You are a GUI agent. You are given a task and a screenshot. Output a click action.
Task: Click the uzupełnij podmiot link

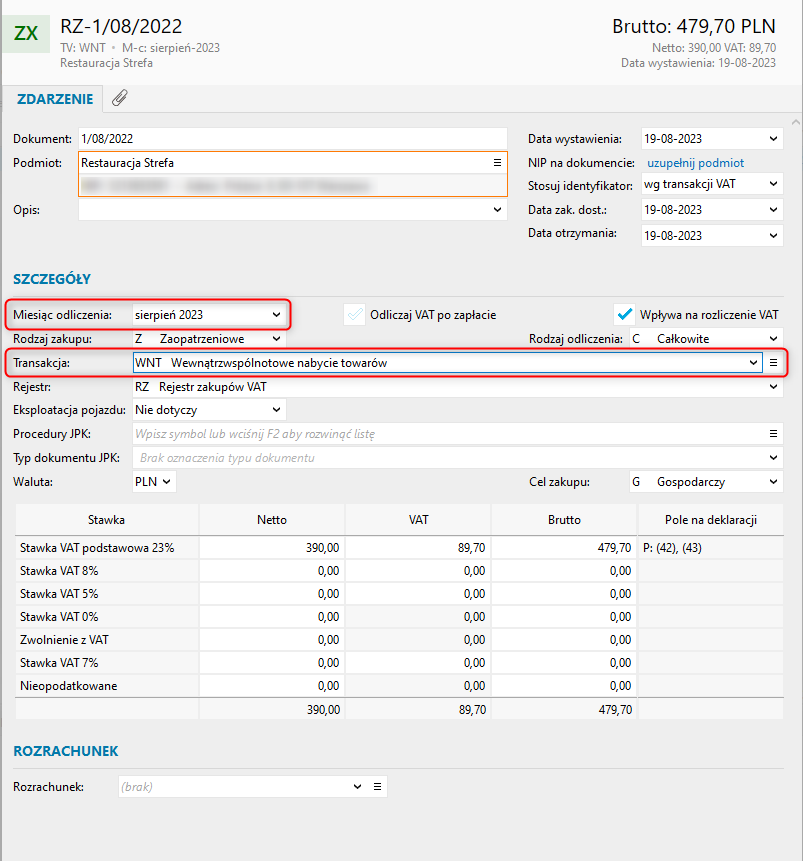click(x=695, y=163)
